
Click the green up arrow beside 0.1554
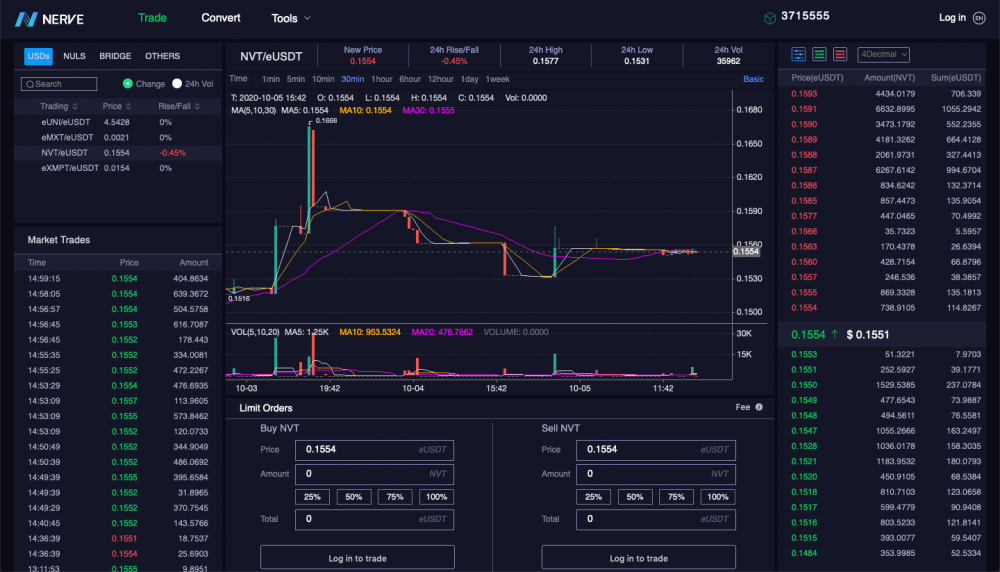[x=835, y=334]
